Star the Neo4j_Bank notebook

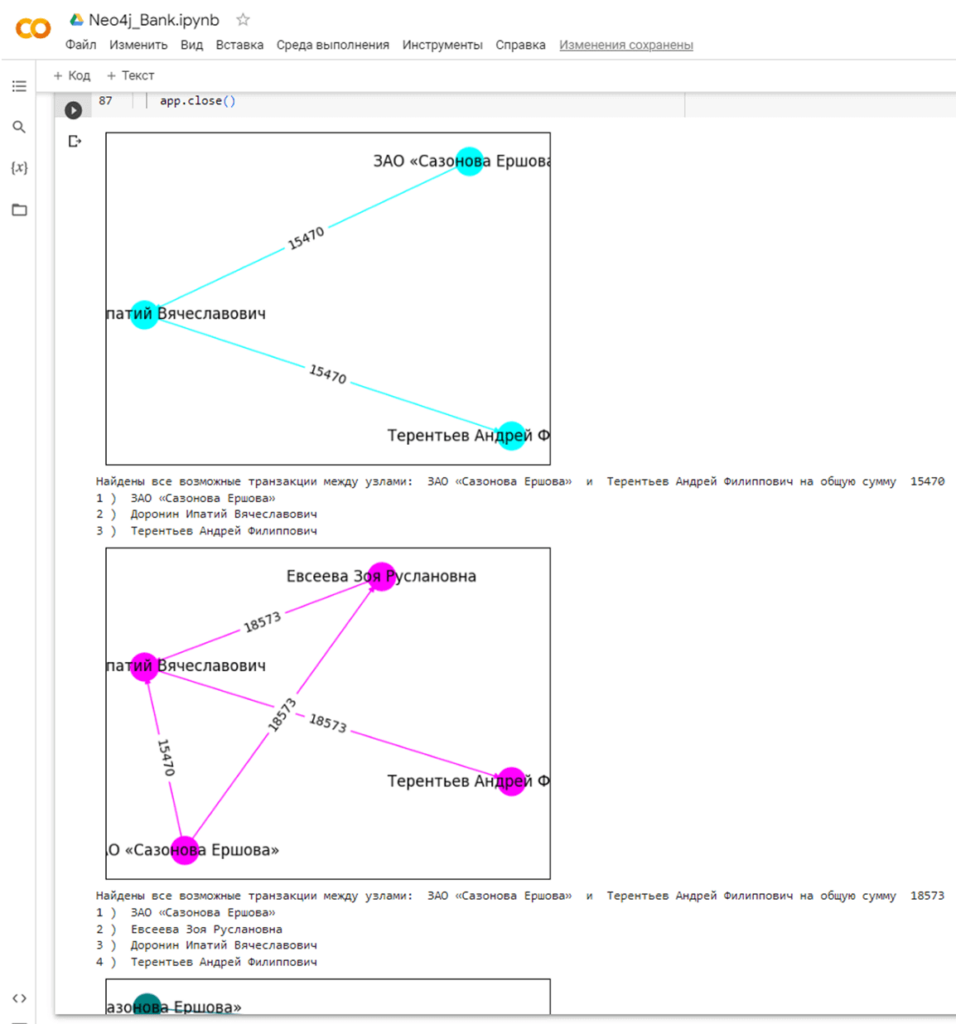pos(240,18)
